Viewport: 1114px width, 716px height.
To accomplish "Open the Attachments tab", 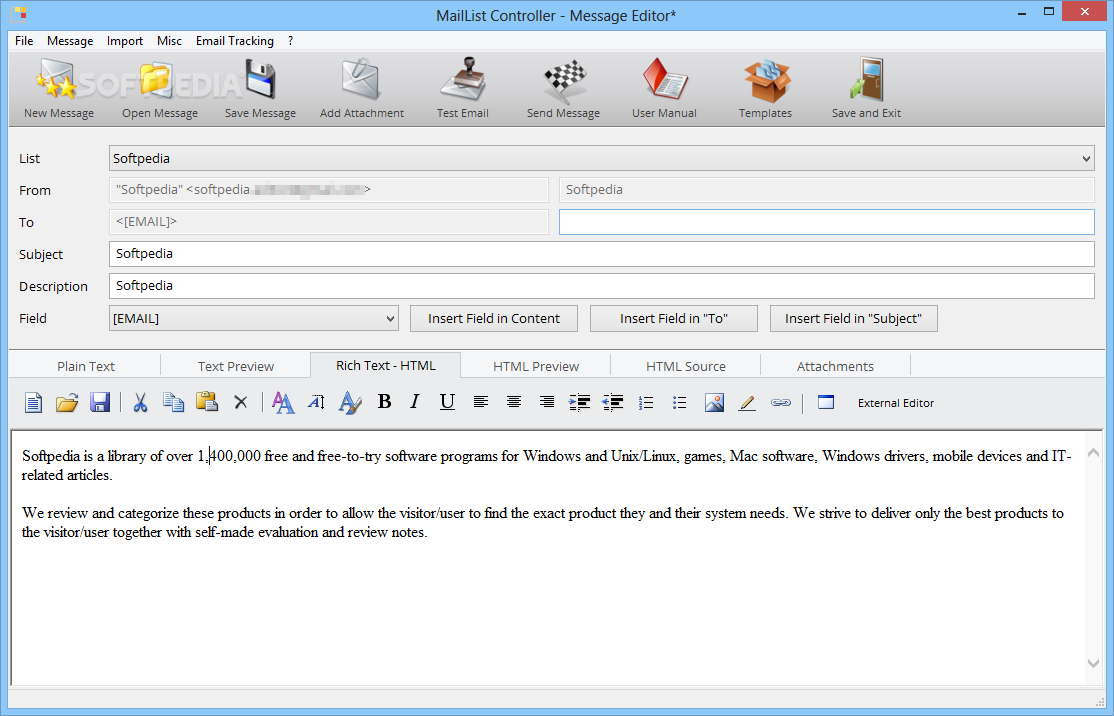I will click(835, 366).
